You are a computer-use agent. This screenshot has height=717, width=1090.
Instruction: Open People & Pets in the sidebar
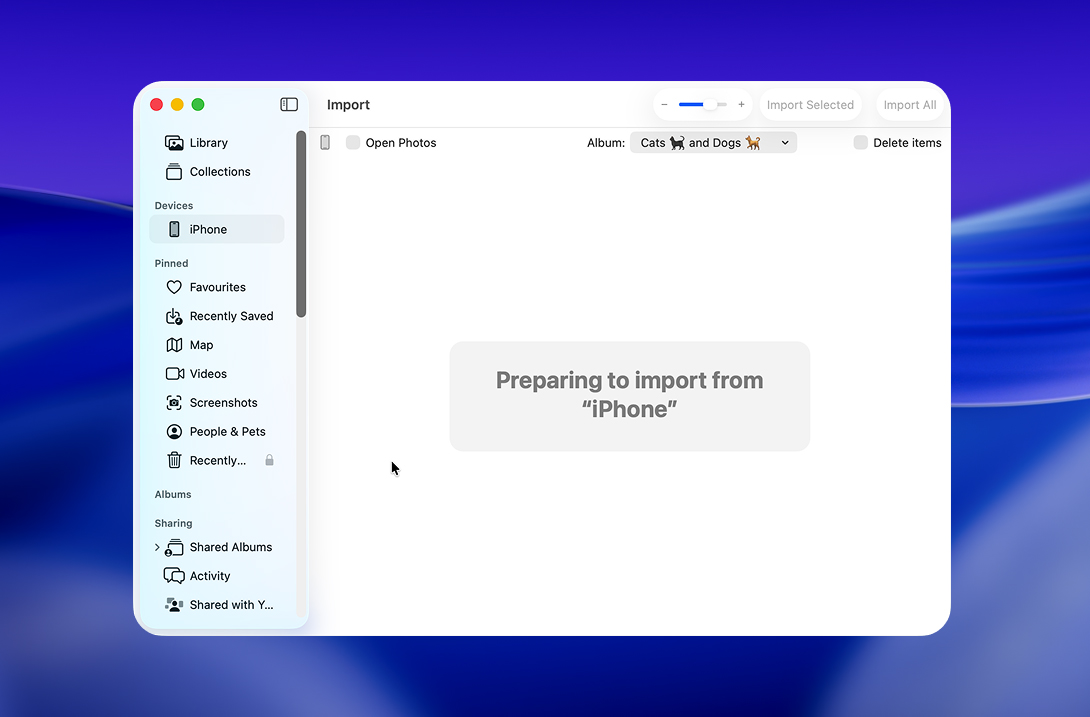(x=217, y=432)
